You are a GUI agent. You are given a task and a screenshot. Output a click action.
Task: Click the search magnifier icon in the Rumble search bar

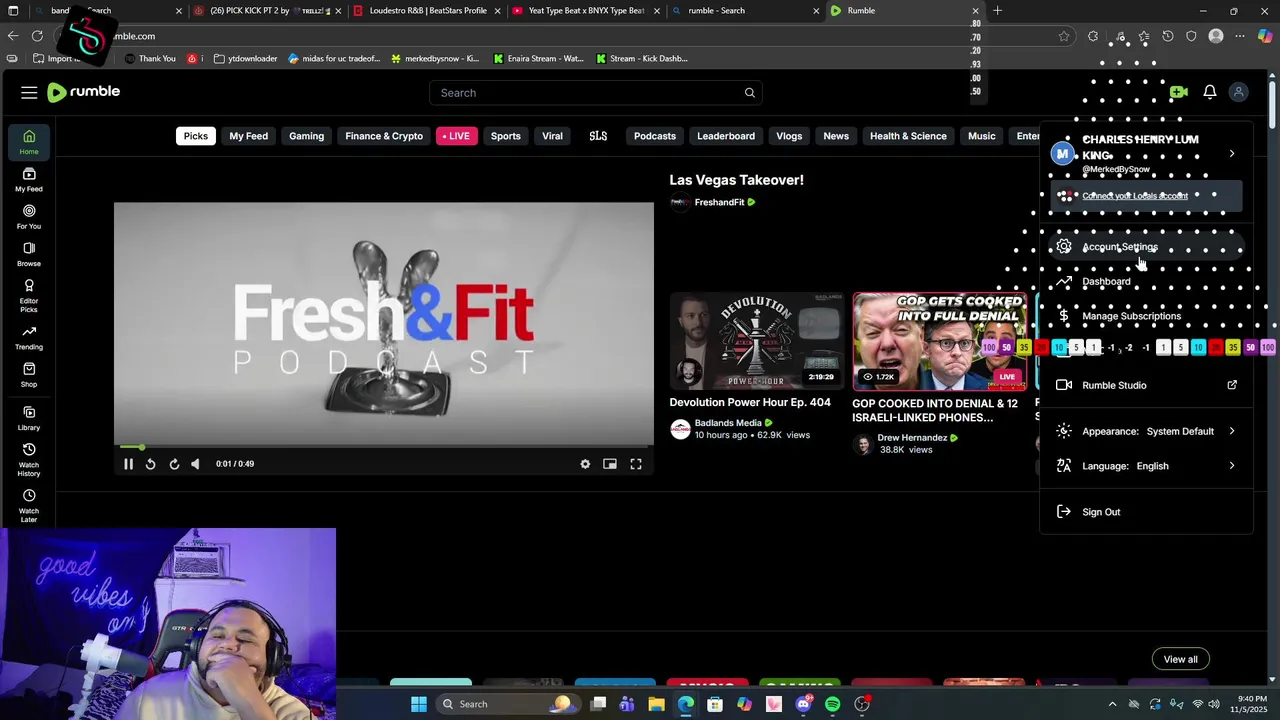tap(749, 93)
